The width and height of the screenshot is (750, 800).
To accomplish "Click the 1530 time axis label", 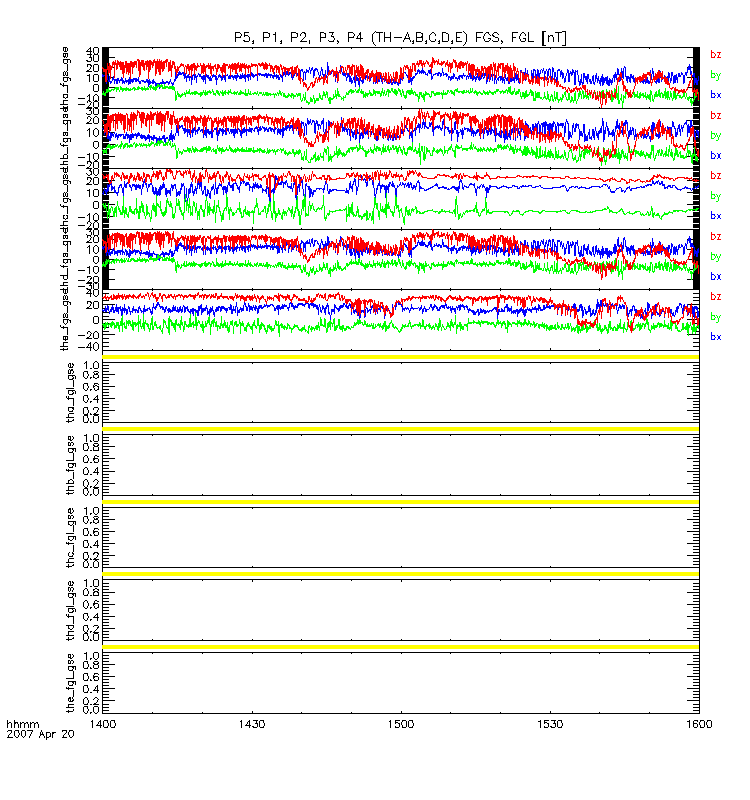I will 550,724.
